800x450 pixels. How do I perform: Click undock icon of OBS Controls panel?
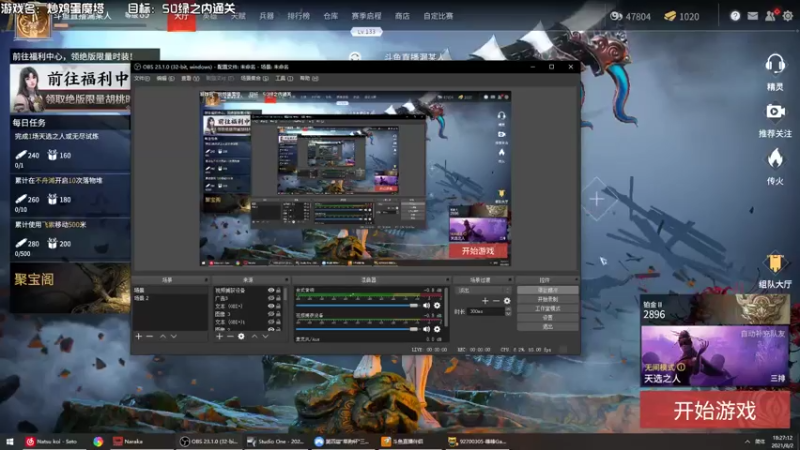[x=576, y=280]
